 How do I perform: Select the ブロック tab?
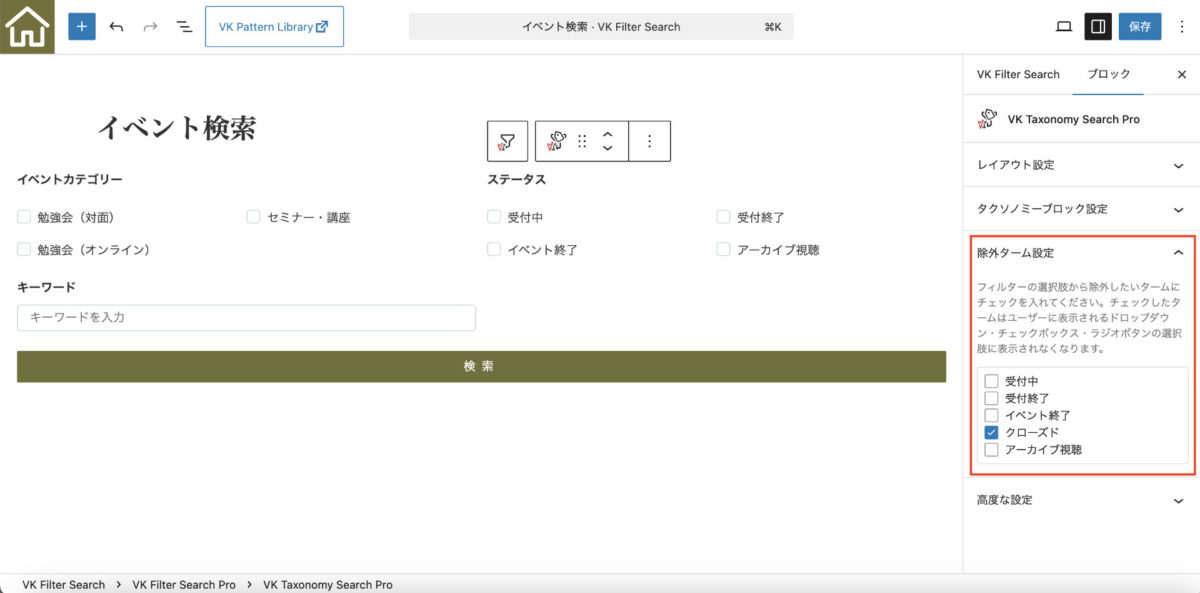pos(1108,75)
